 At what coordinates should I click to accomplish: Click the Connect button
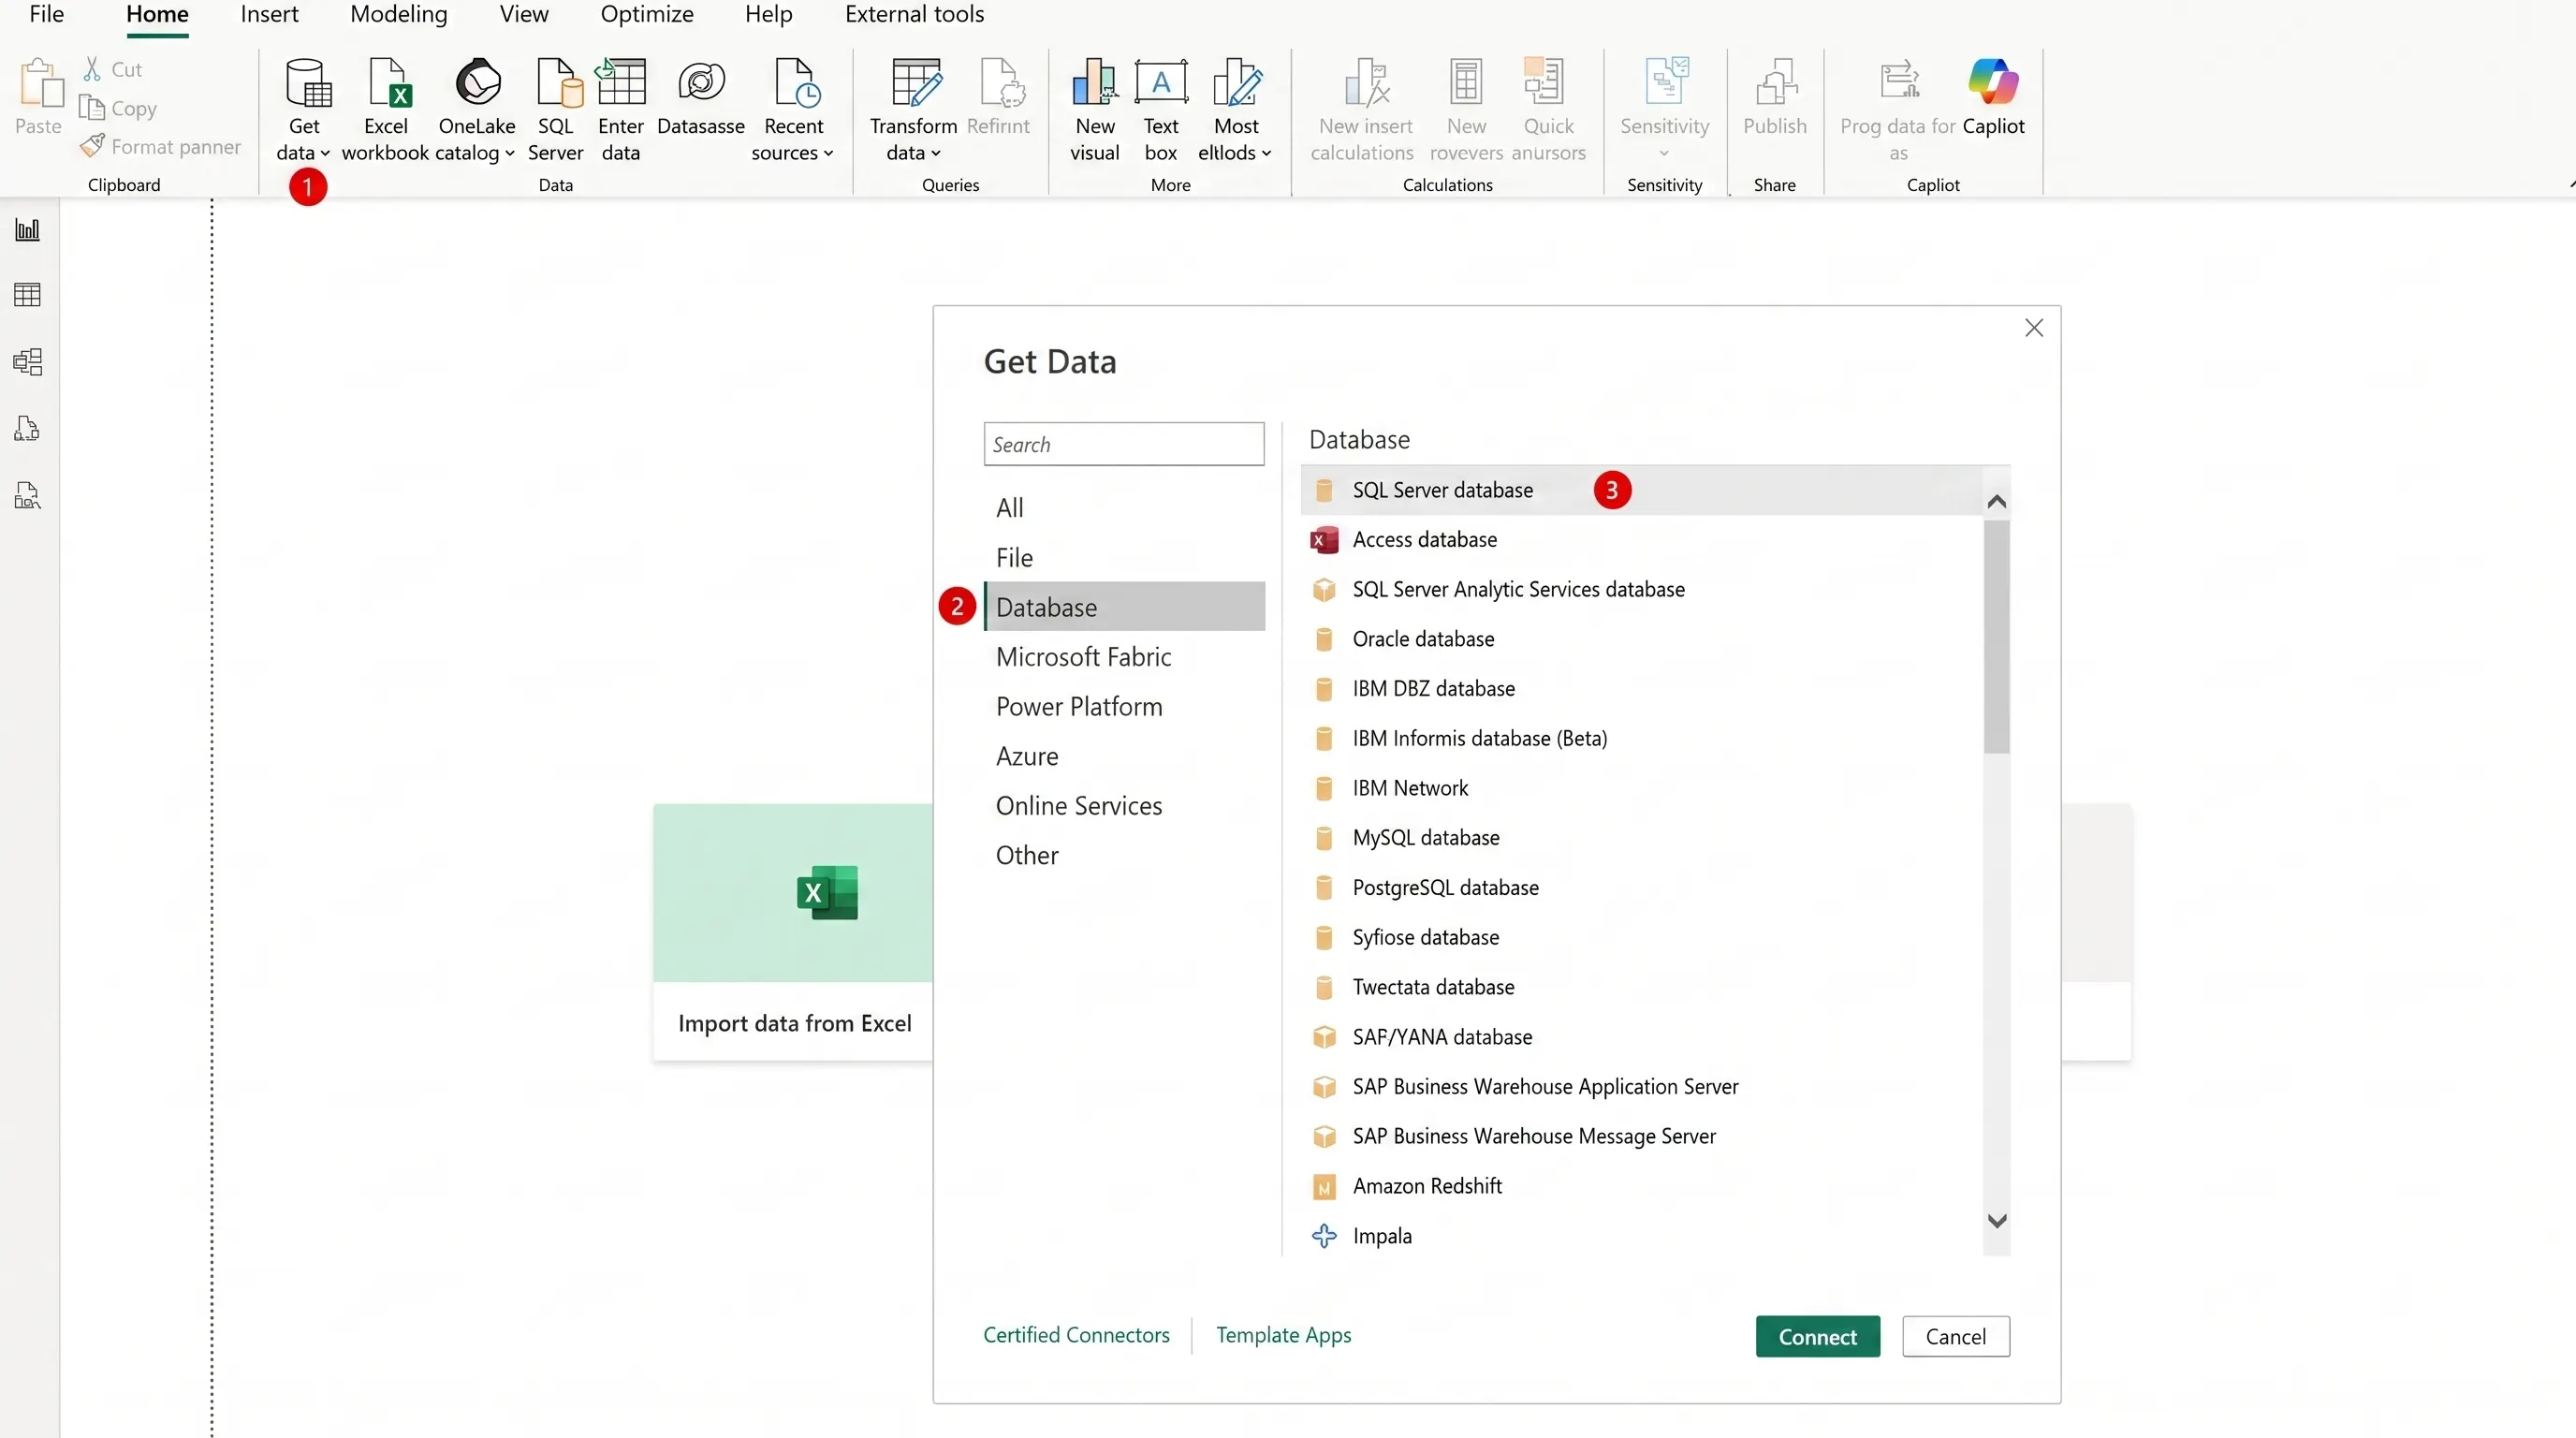click(x=1817, y=1337)
